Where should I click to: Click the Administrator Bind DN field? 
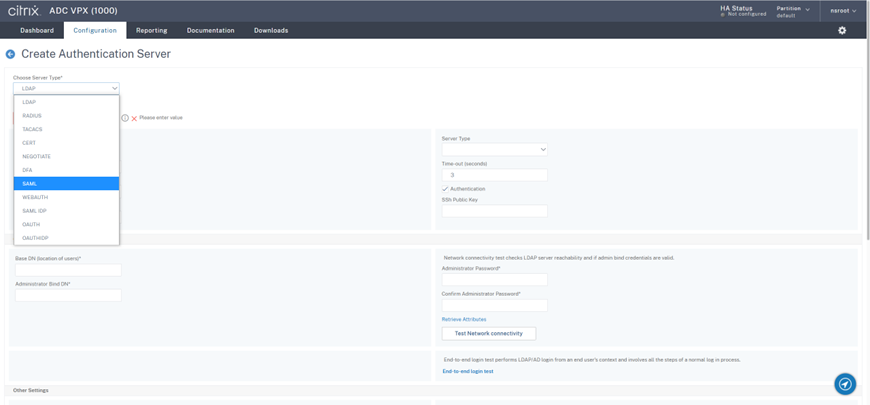click(x=68, y=295)
